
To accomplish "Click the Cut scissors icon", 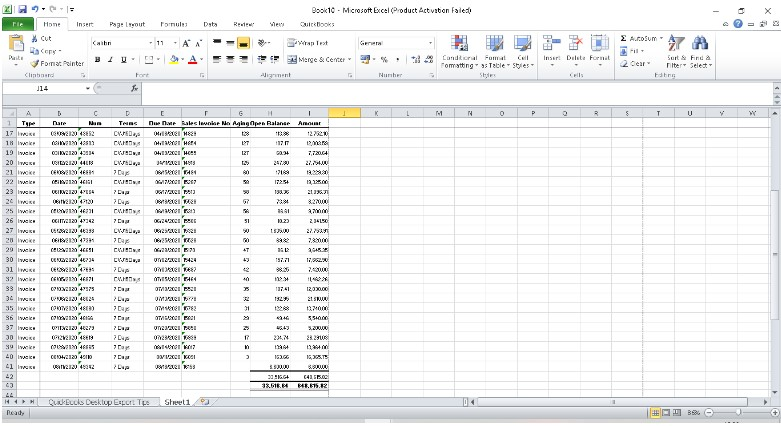I will [34, 38].
